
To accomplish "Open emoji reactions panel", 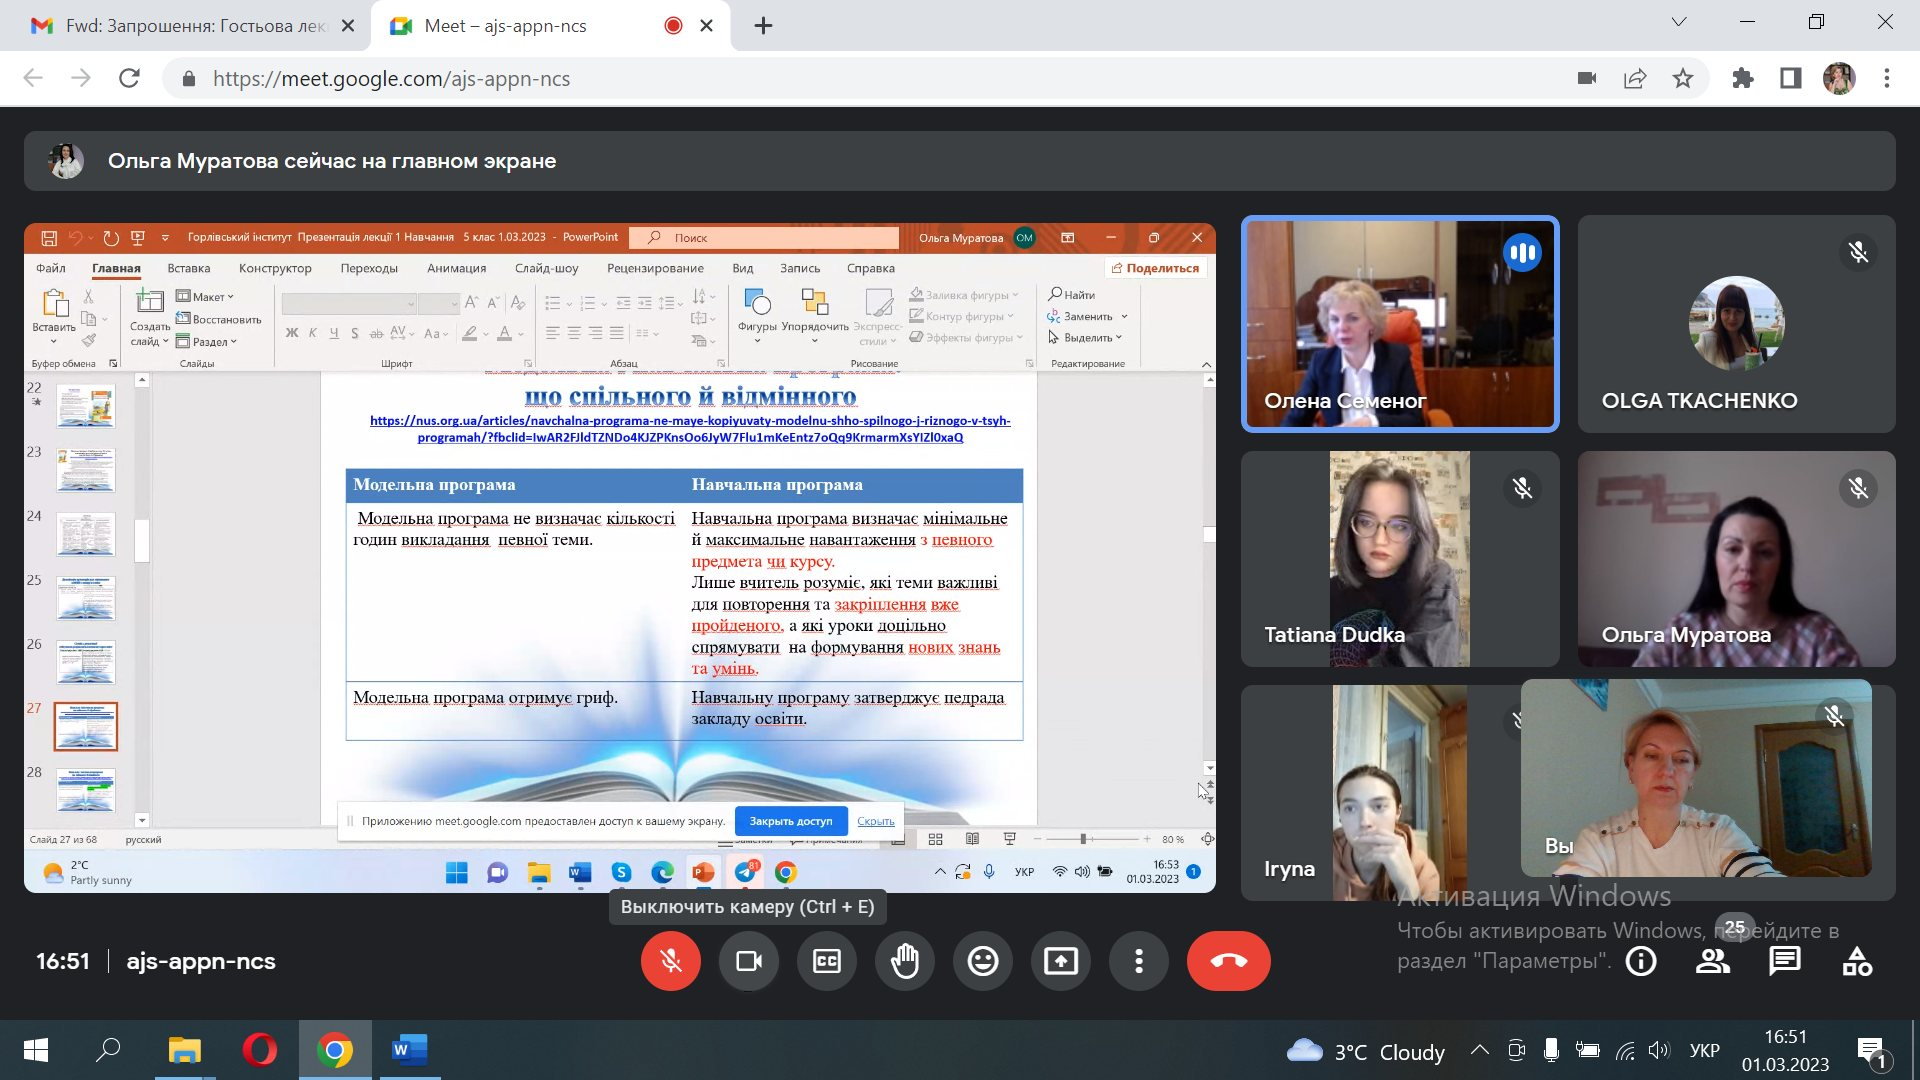I will [x=983, y=961].
